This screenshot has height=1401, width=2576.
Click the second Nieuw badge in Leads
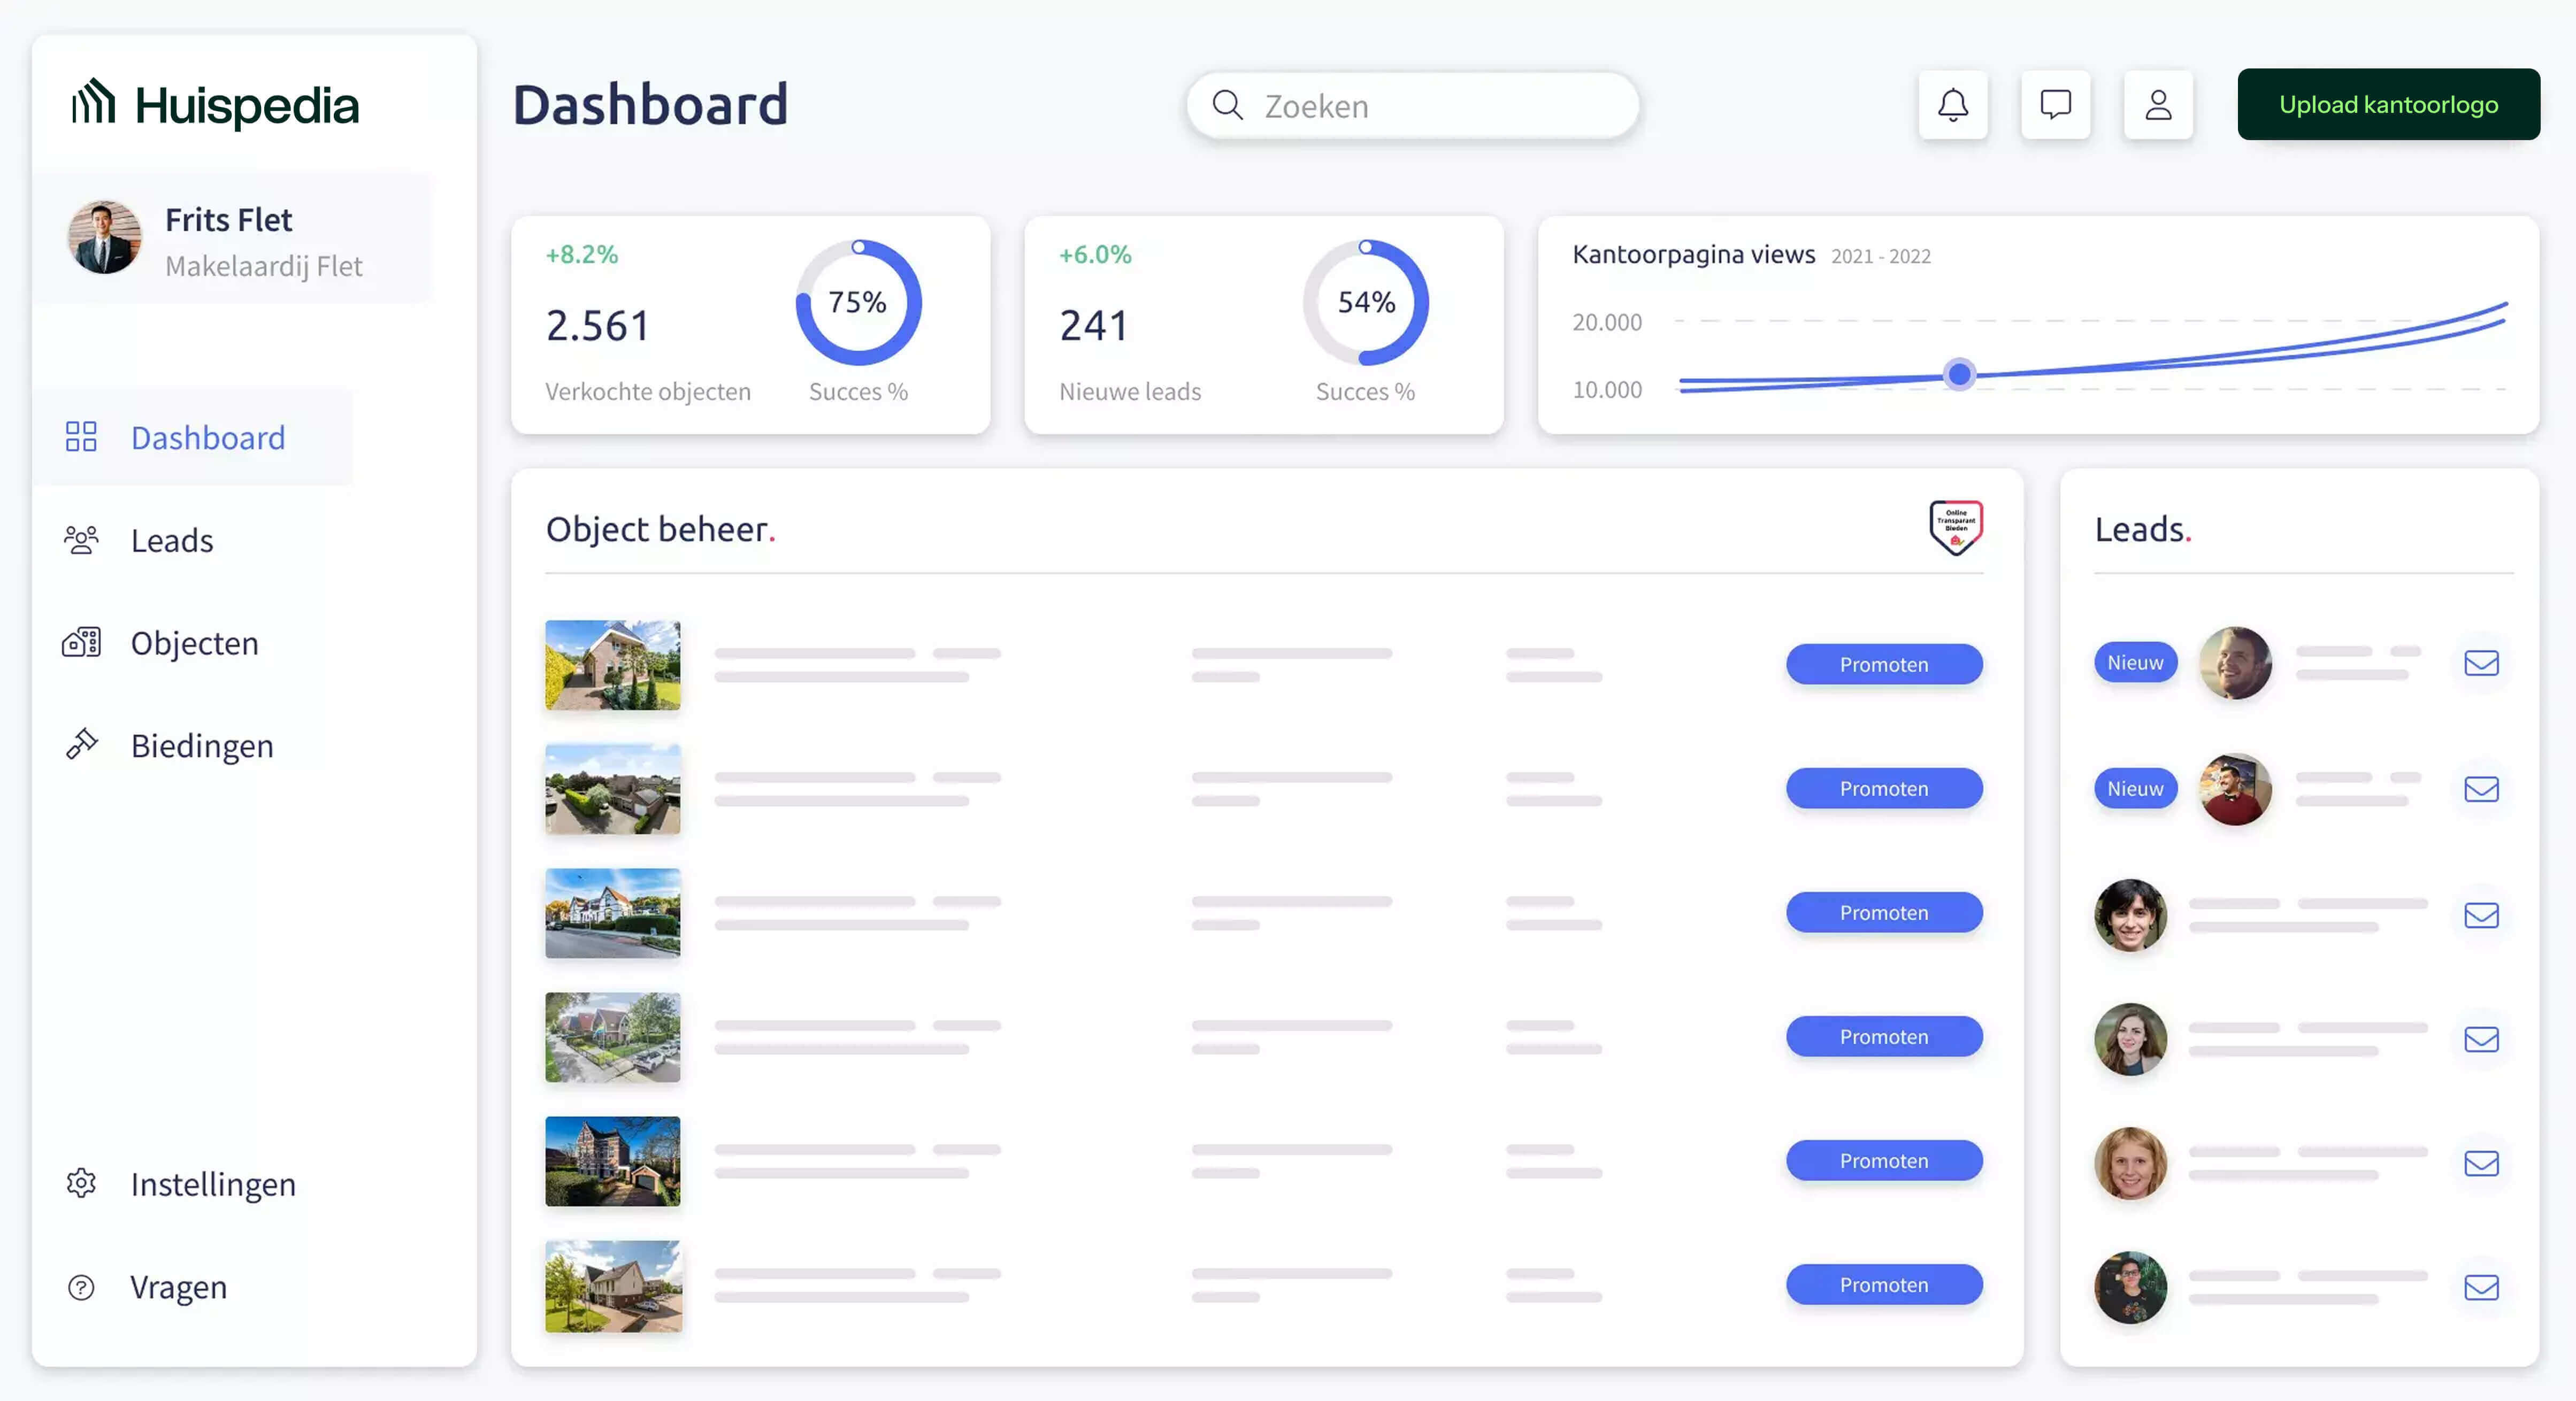[x=2135, y=788]
